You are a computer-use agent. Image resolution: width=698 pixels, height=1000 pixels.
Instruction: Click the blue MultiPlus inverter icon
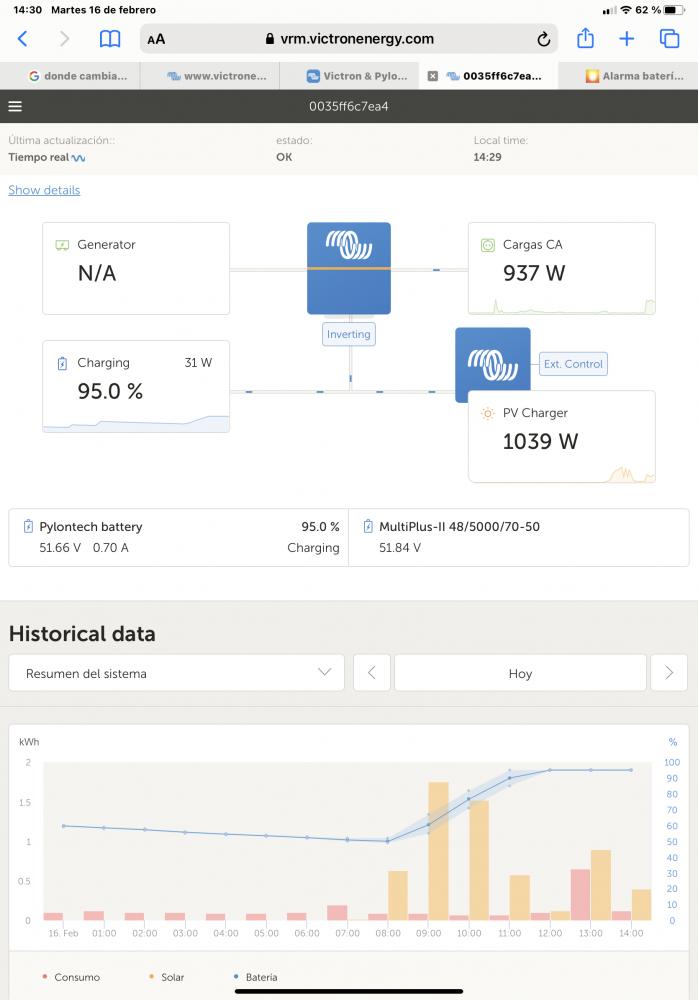[349, 268]
